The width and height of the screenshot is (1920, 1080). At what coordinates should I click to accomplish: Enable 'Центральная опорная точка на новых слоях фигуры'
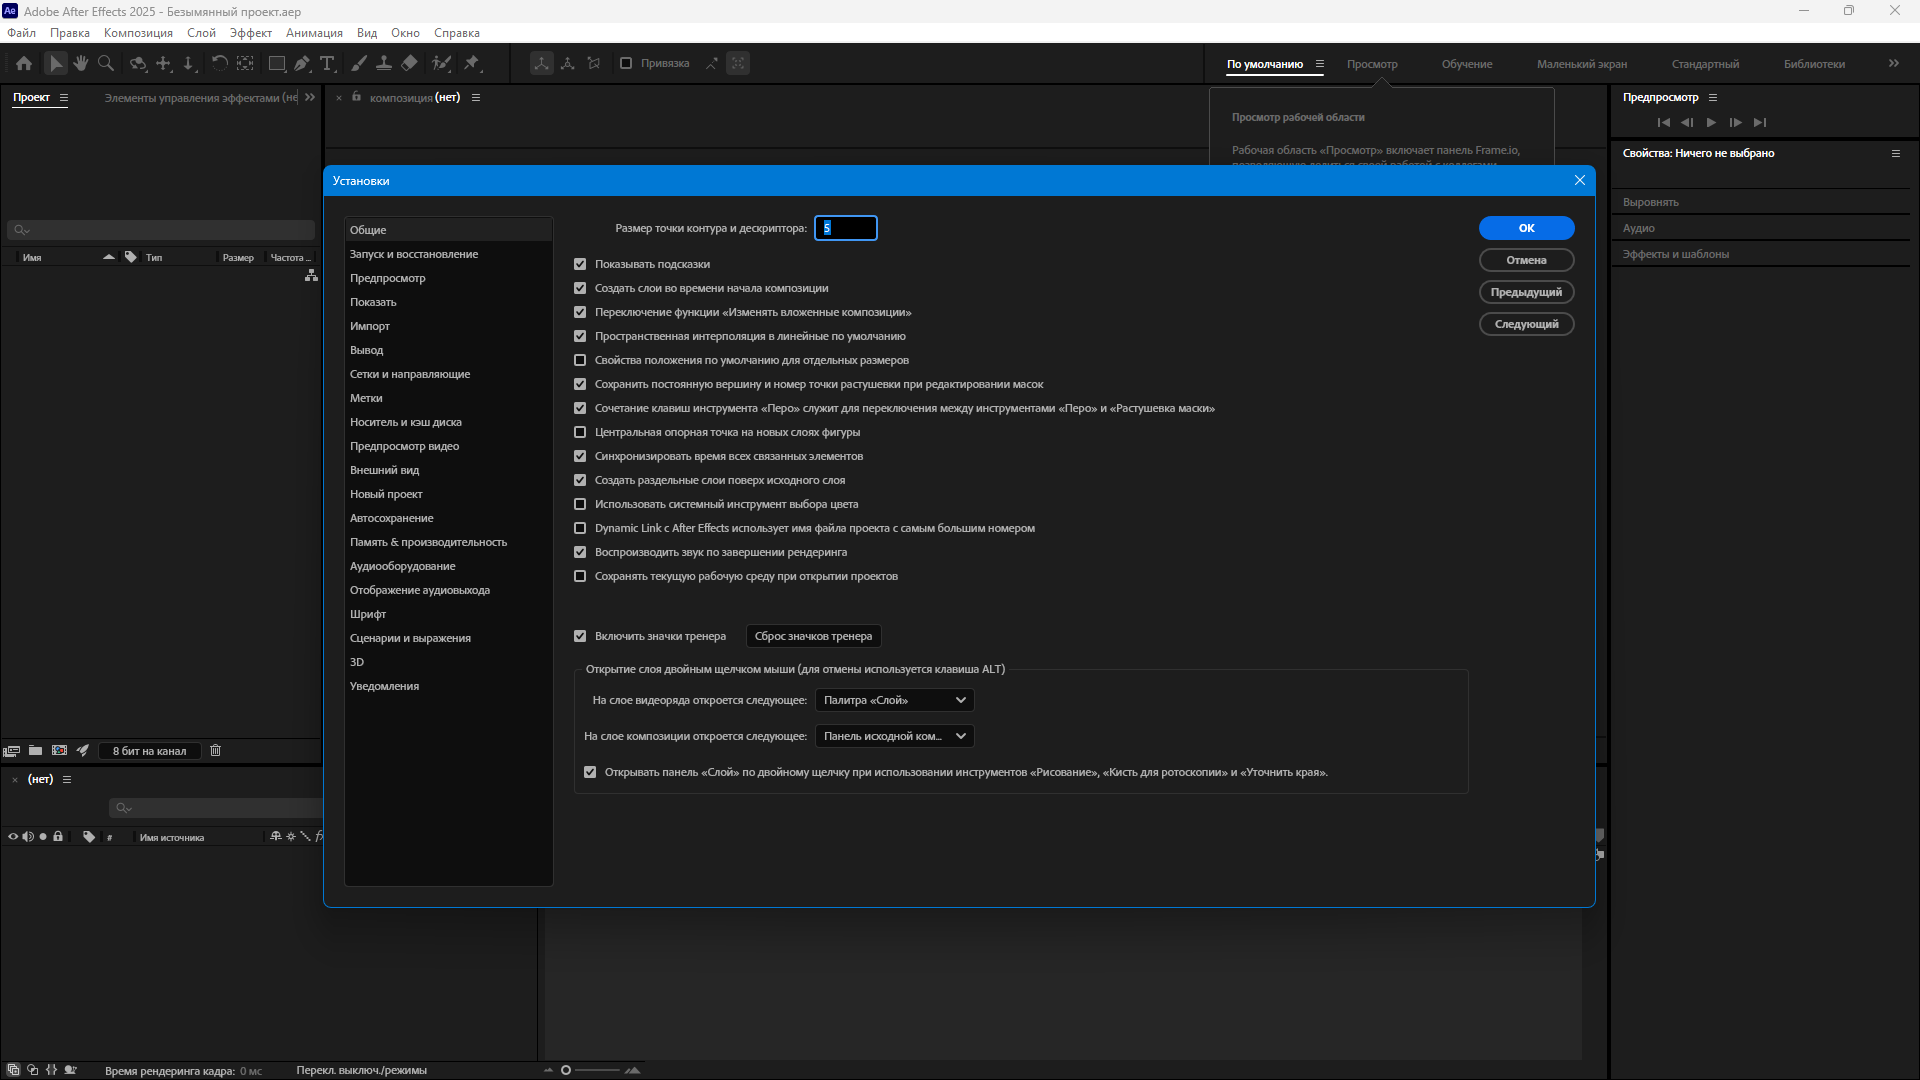(x=580, y=432)
